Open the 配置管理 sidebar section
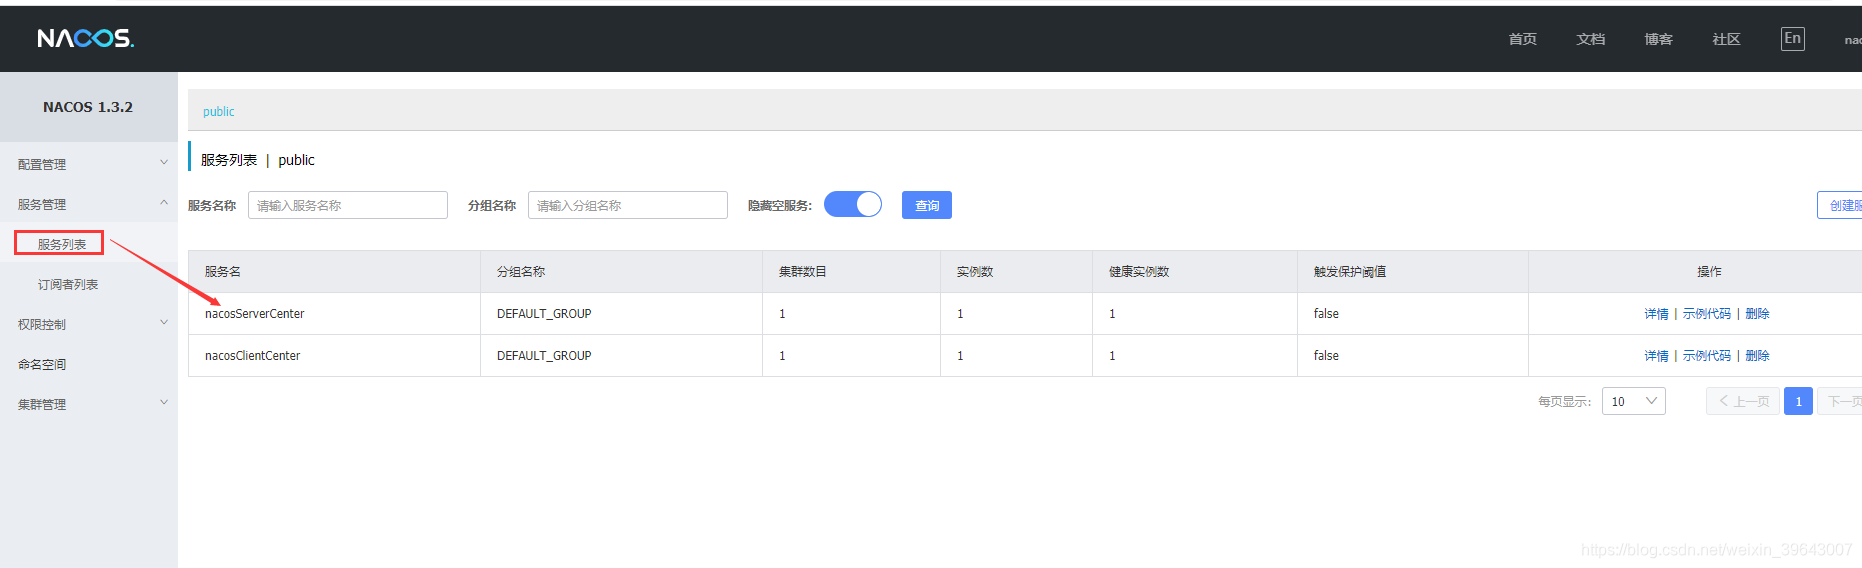1862x568 pixels. [42, 165]
